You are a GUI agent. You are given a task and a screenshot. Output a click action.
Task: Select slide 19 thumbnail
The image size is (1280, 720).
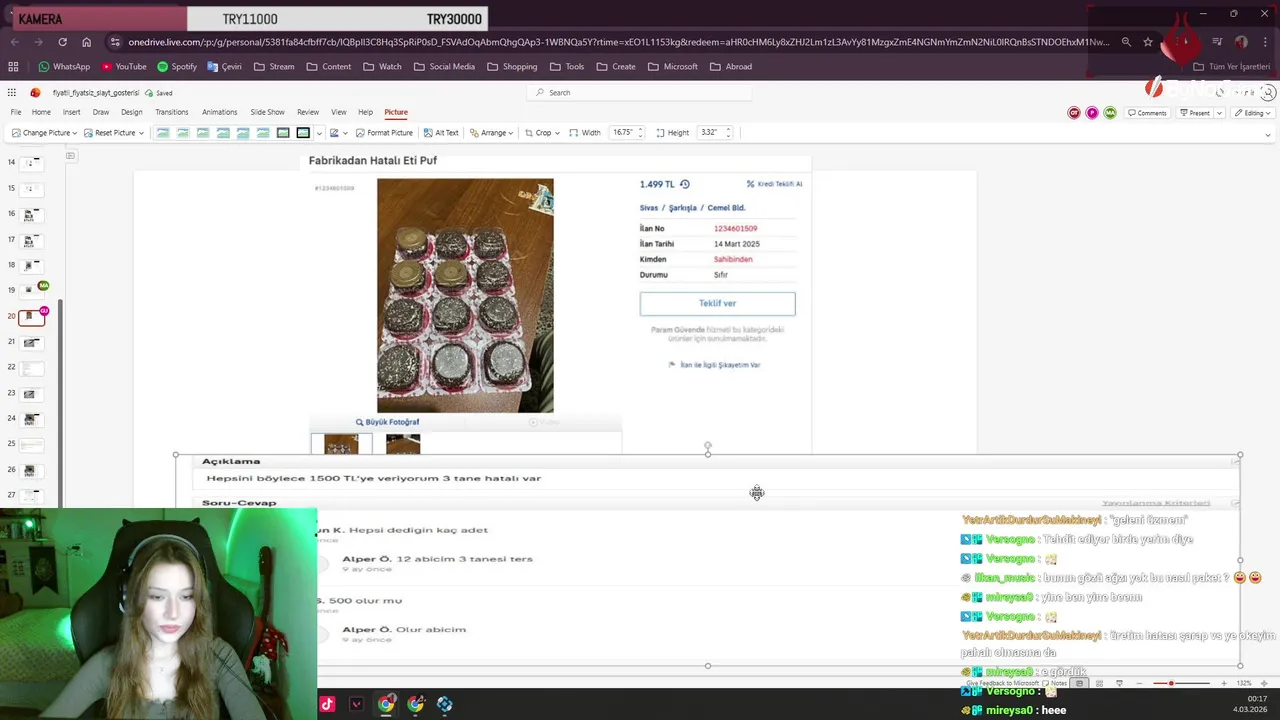31,290
